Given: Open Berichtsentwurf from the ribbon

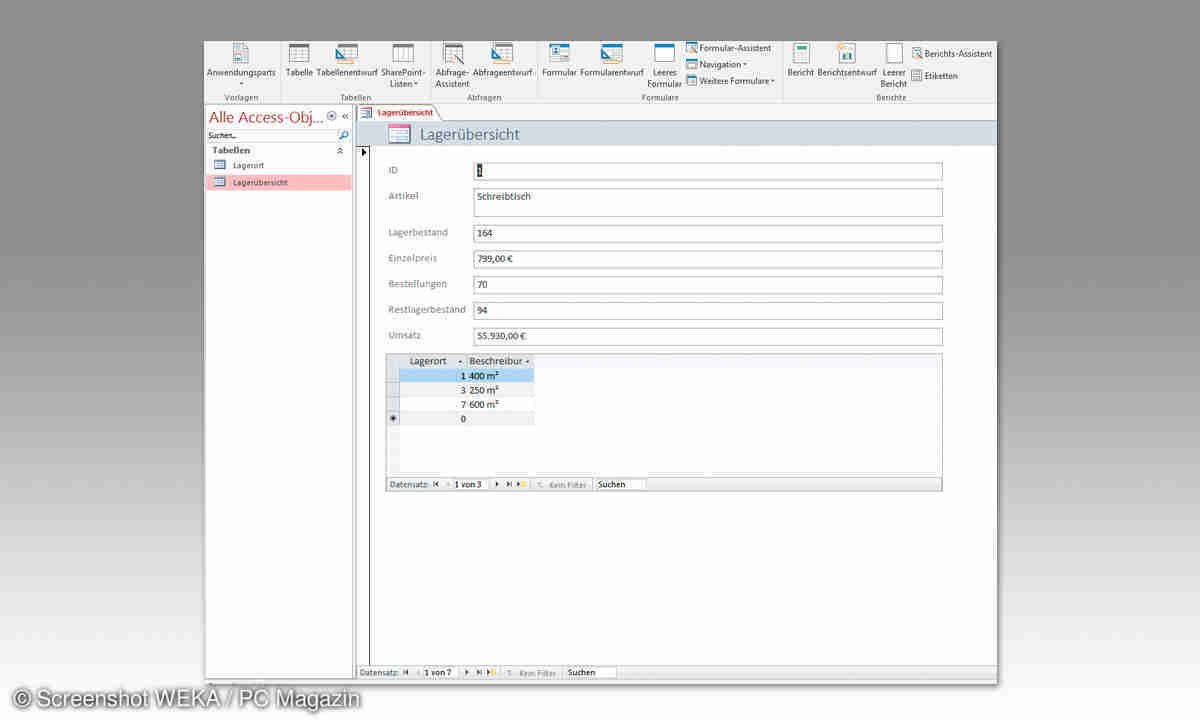Looking at the screenshot, I should 846,55.
